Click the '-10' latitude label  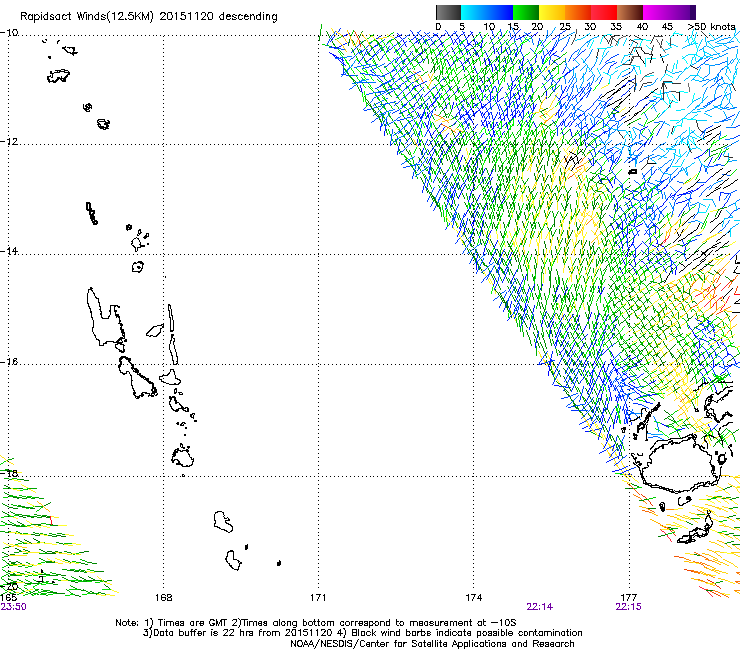(9, 33)
